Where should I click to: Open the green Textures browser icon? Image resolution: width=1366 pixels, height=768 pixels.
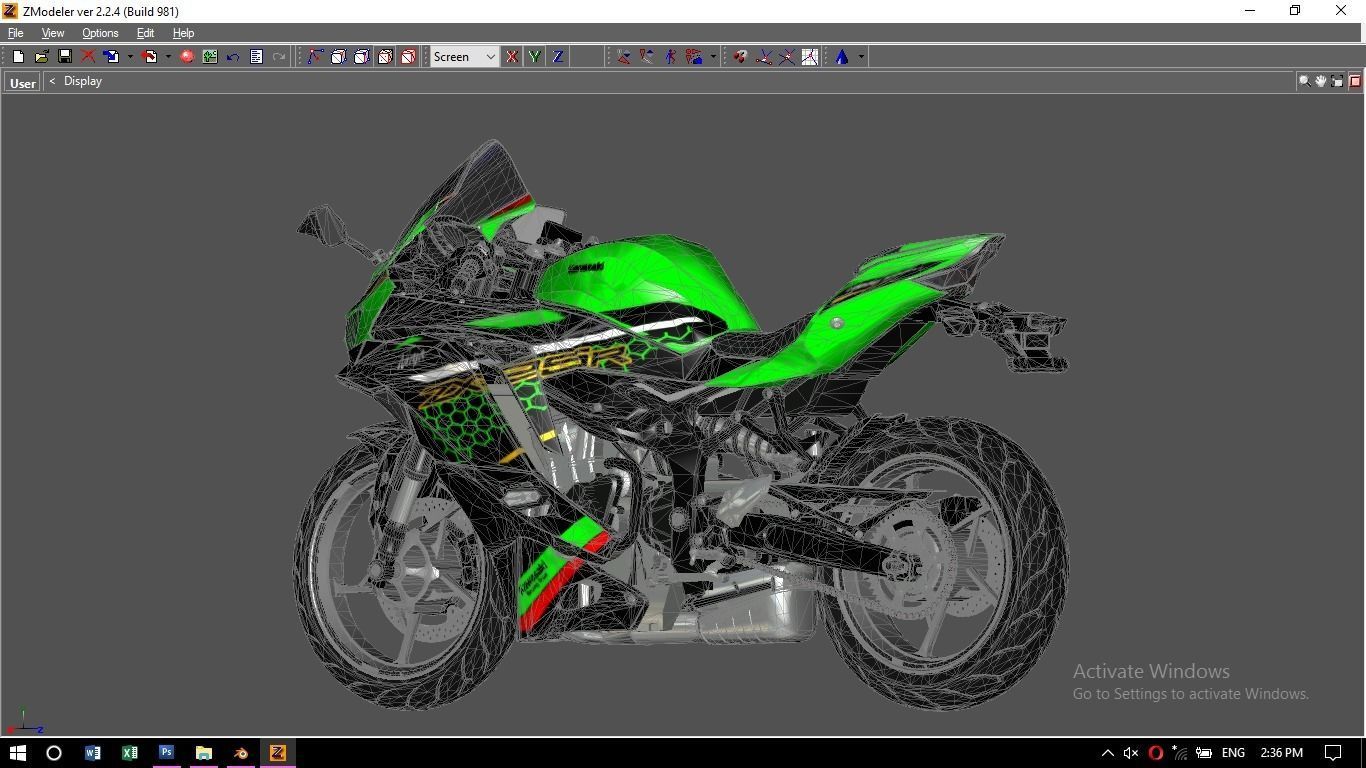(x=210, y=57)
